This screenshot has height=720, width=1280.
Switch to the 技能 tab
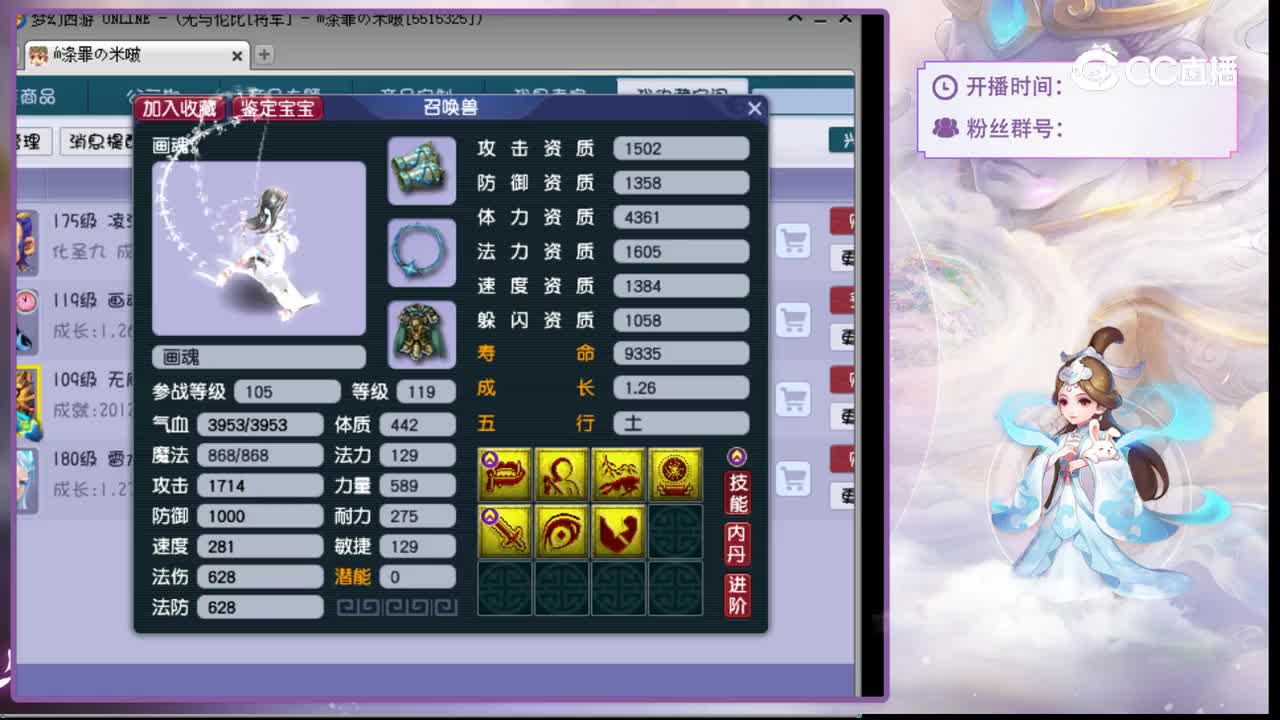pyautogui.click(x=738, y=493)
